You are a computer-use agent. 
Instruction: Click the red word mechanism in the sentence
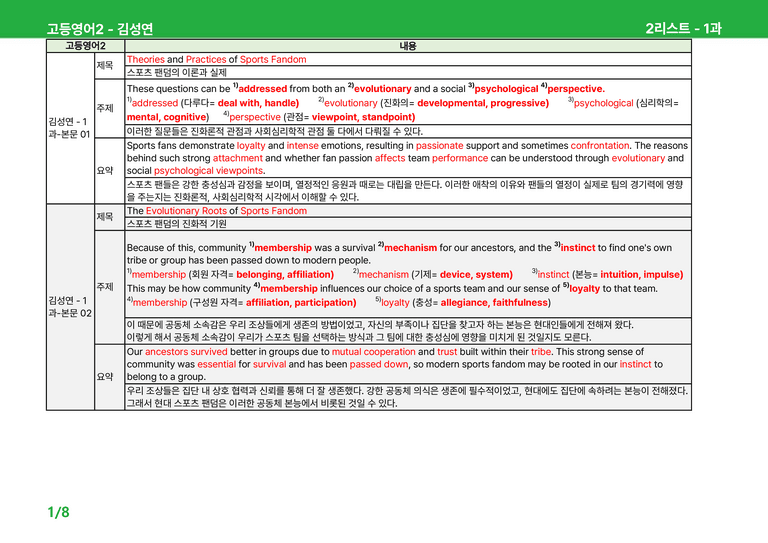tap(410, 248)
